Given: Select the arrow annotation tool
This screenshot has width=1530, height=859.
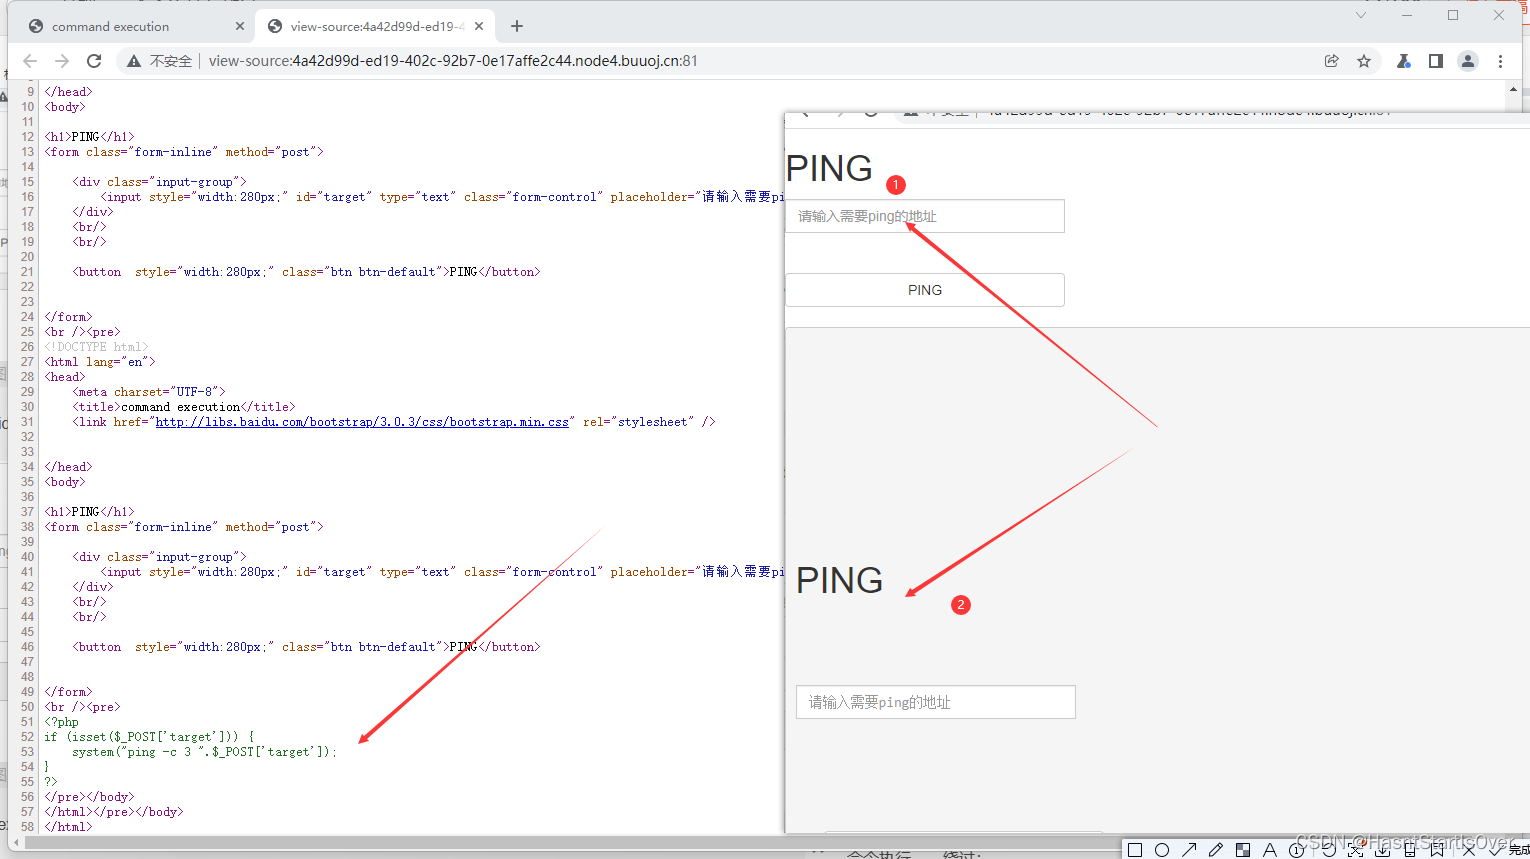Looking at the screenshot, I should click(x=1189, y=850).
